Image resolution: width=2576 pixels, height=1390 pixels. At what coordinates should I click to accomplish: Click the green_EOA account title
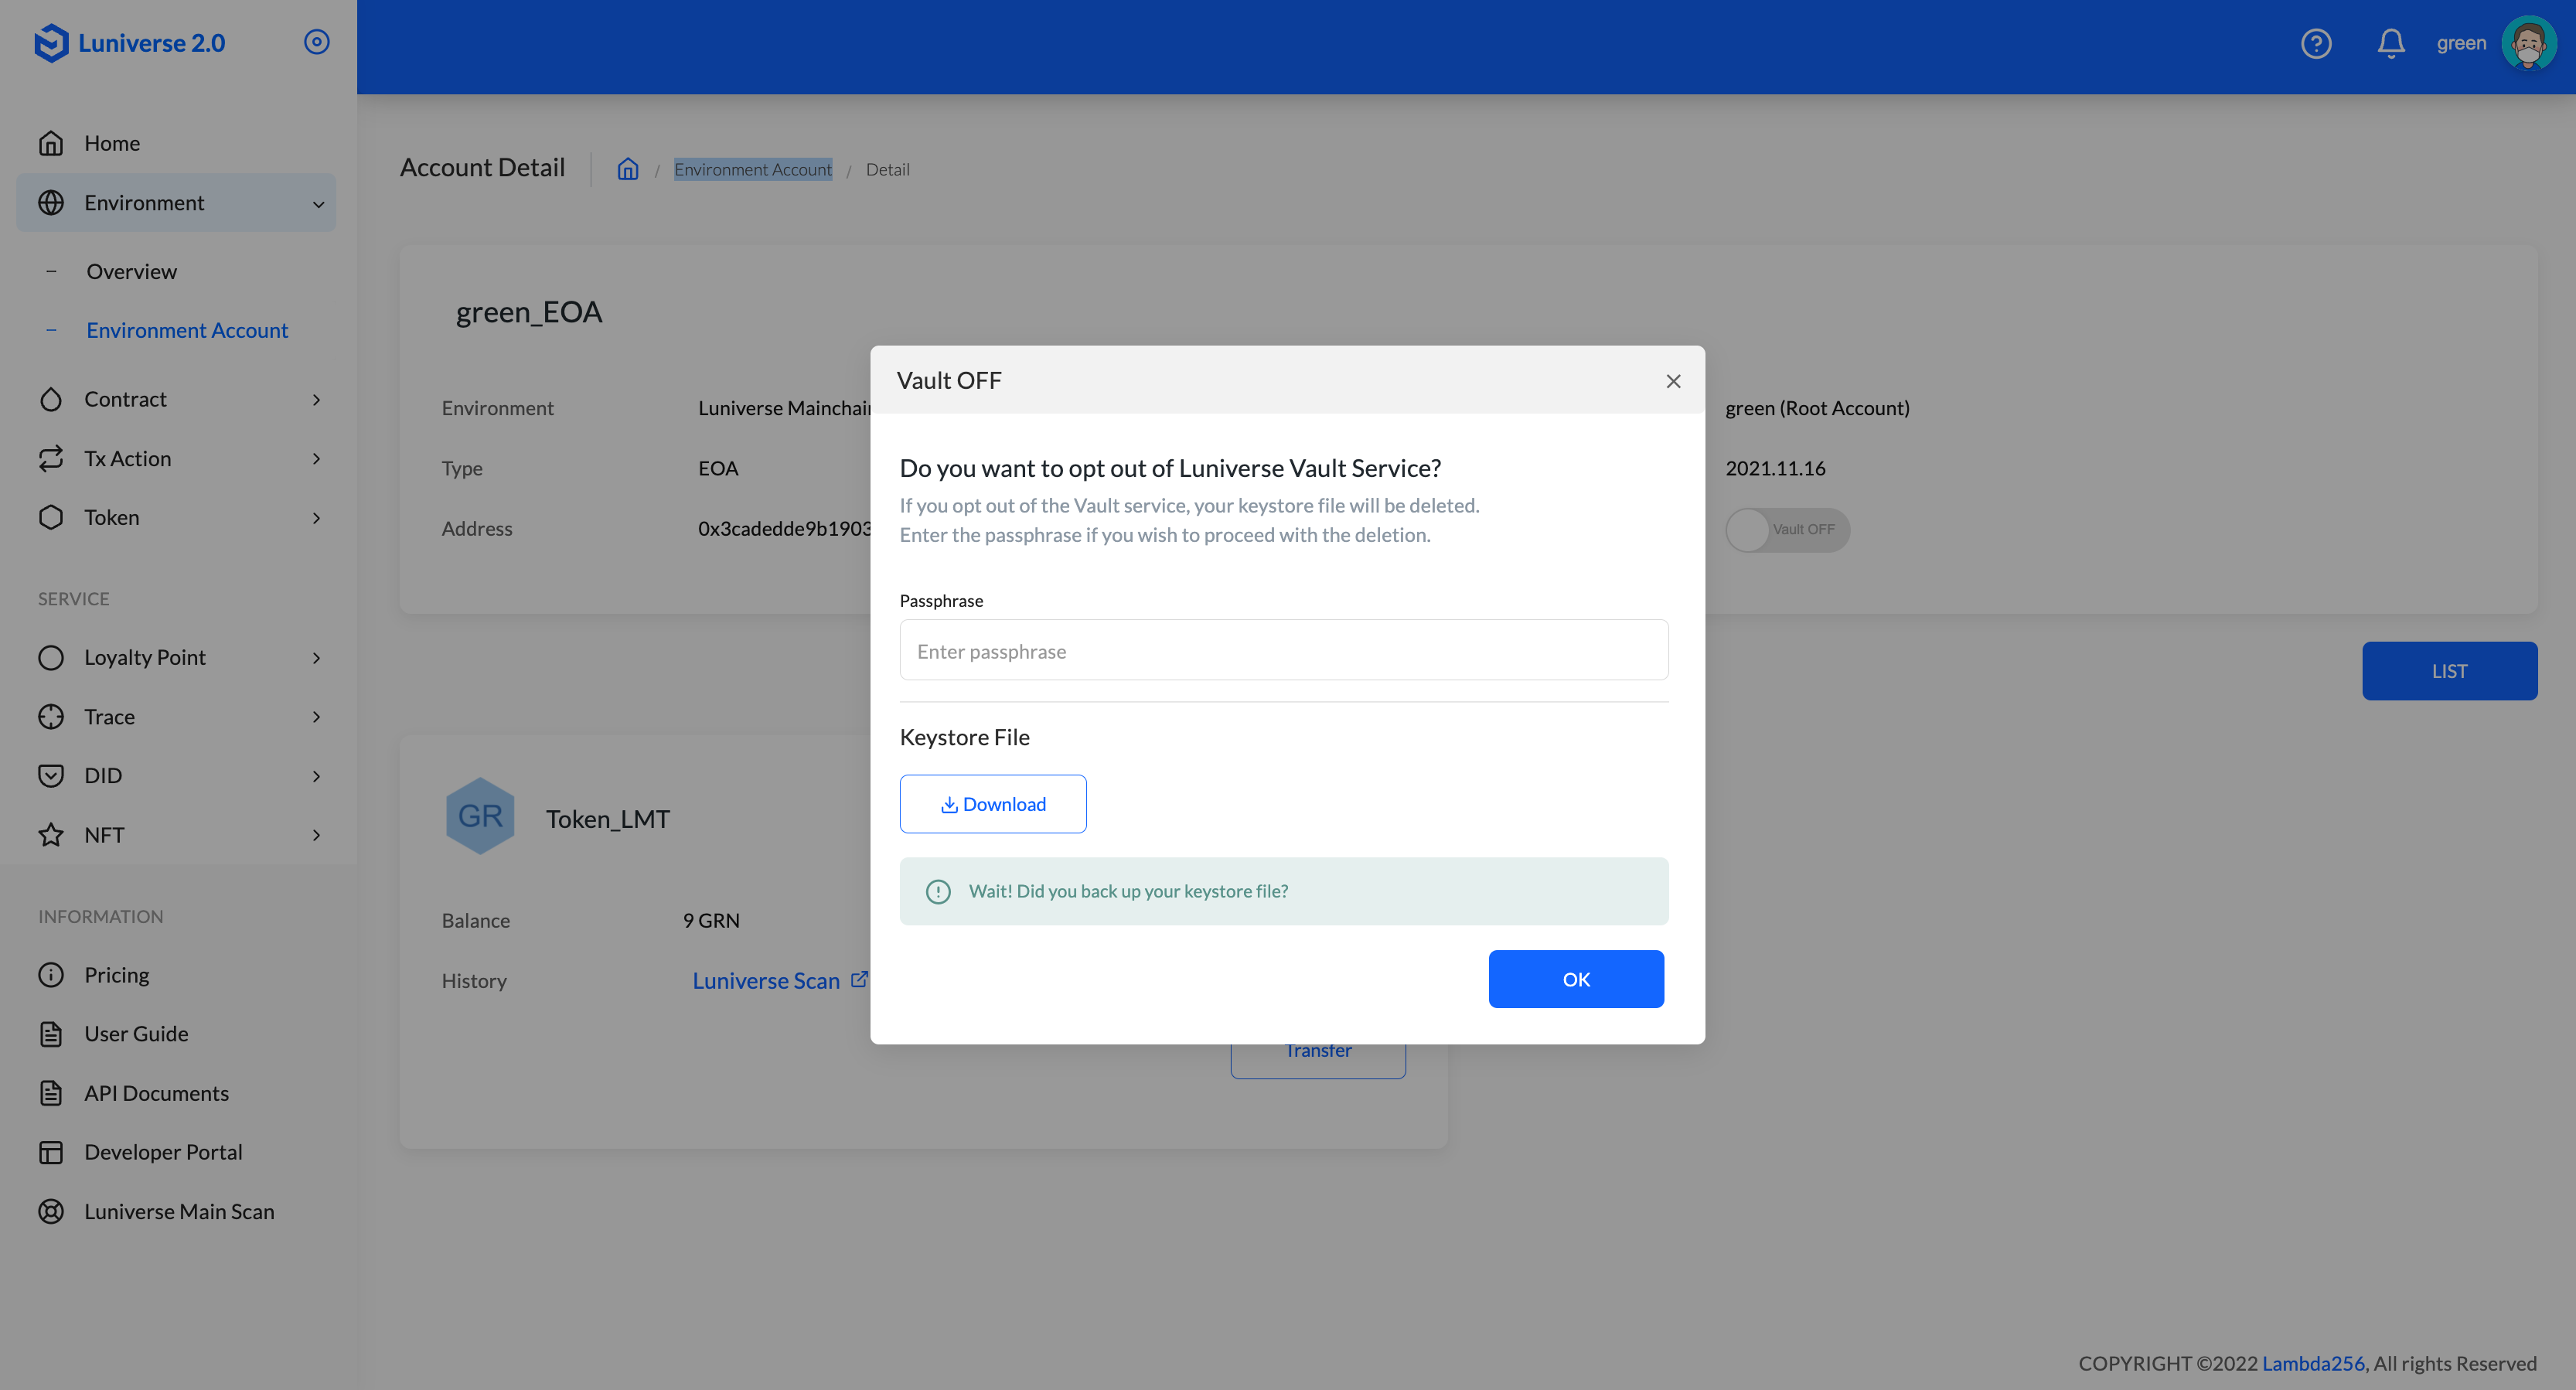[528, 312]
